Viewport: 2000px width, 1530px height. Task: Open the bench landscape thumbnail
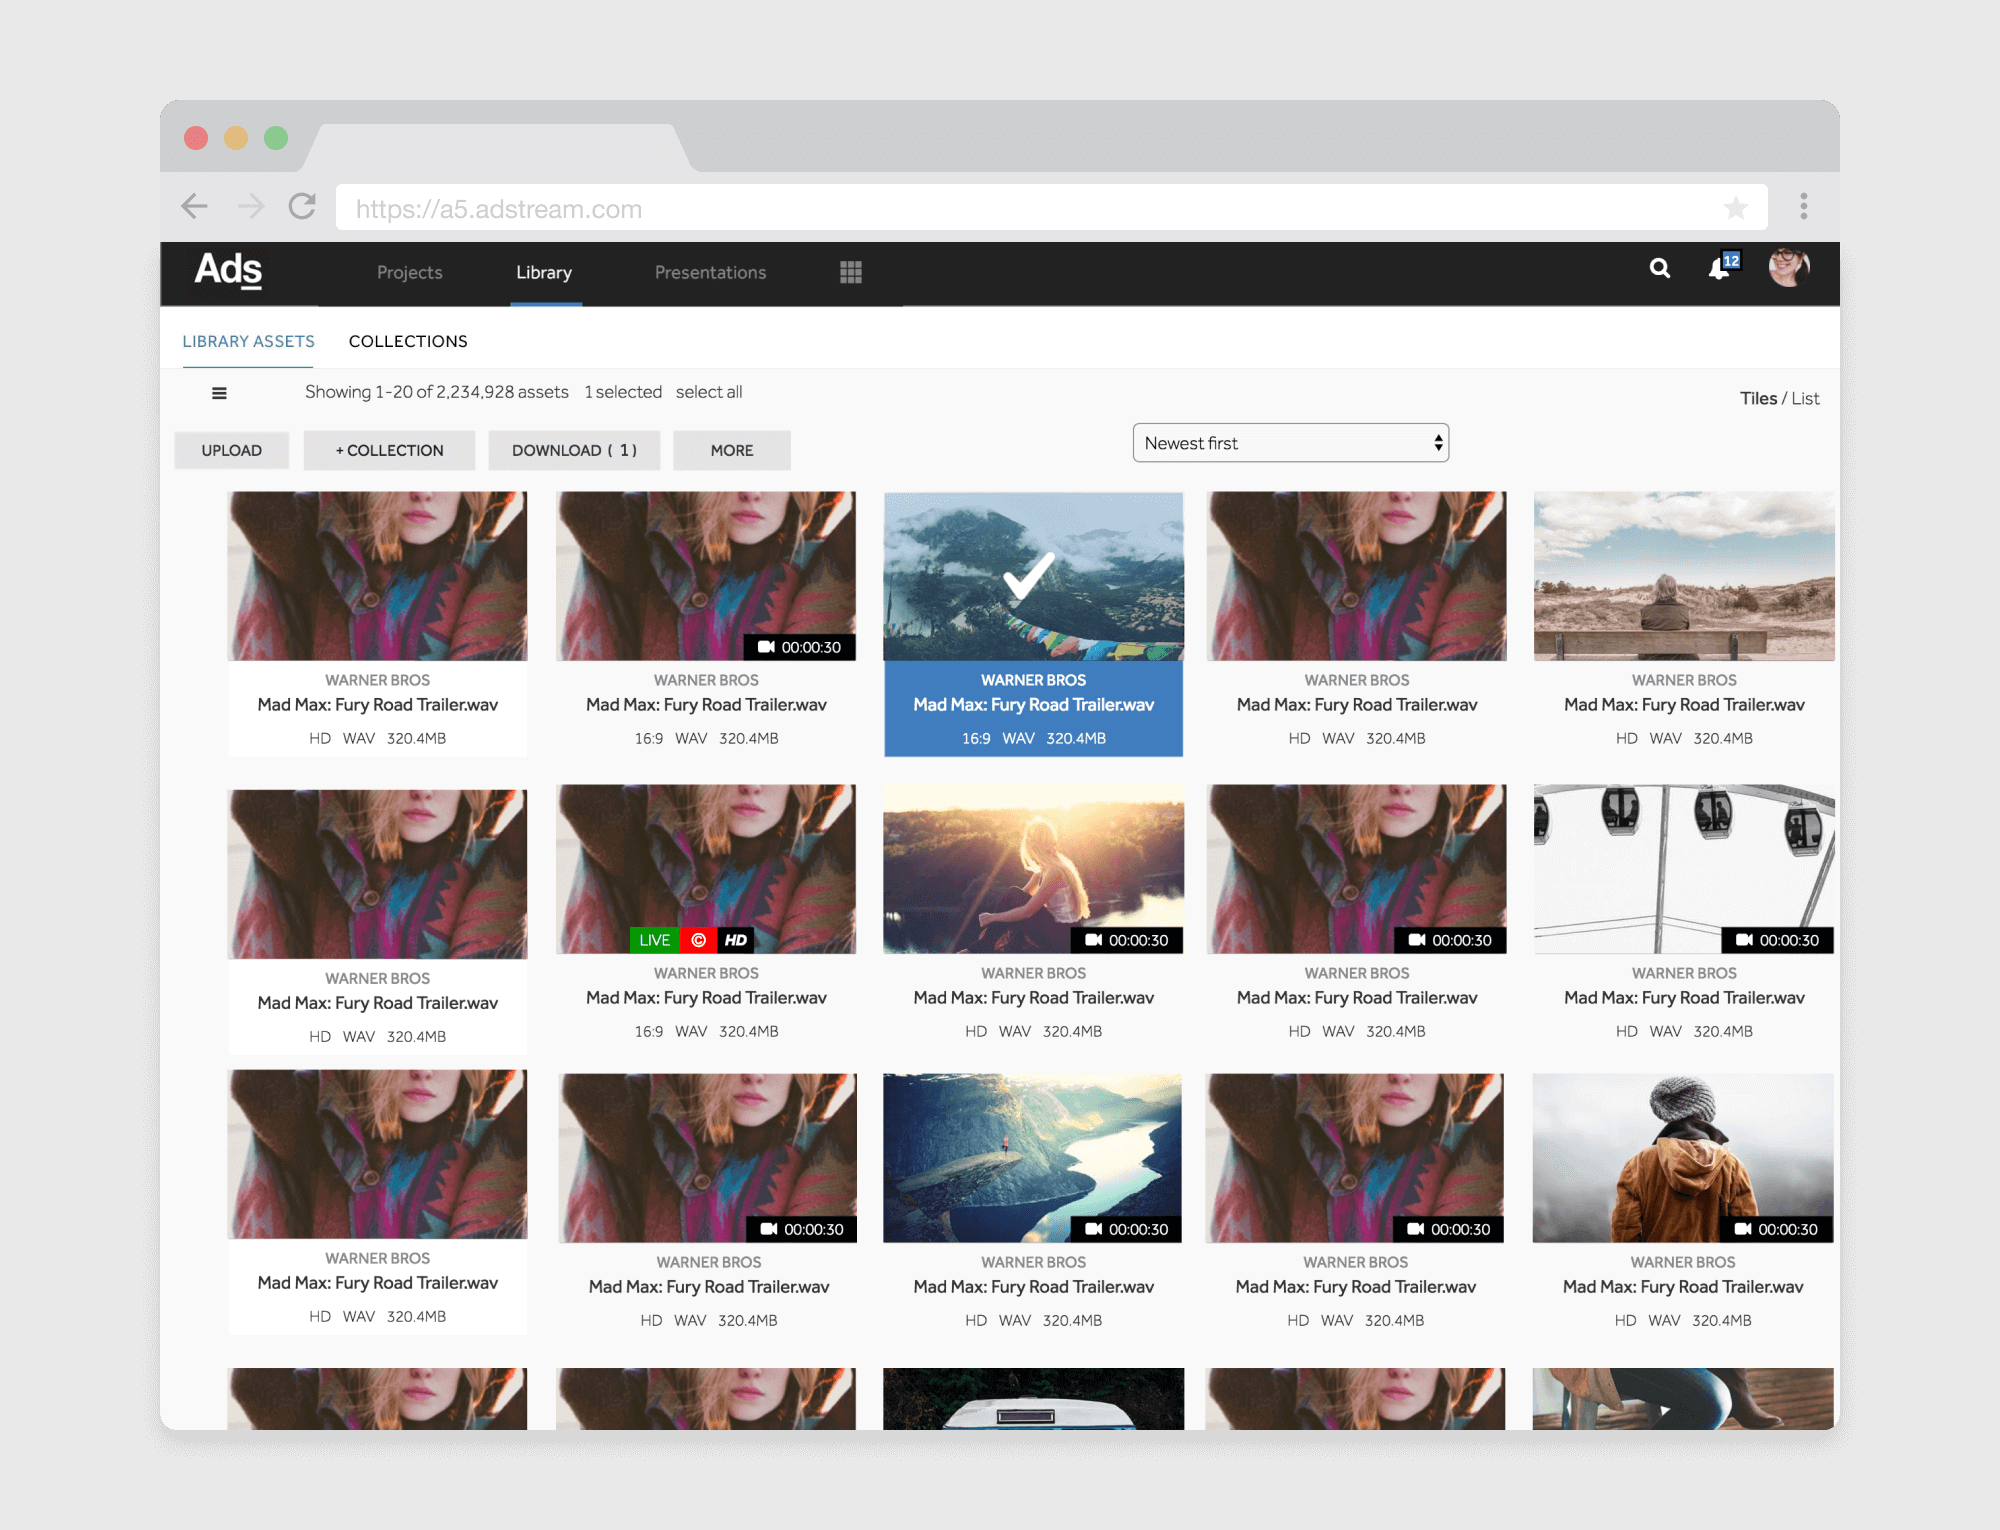[1684, 575]
